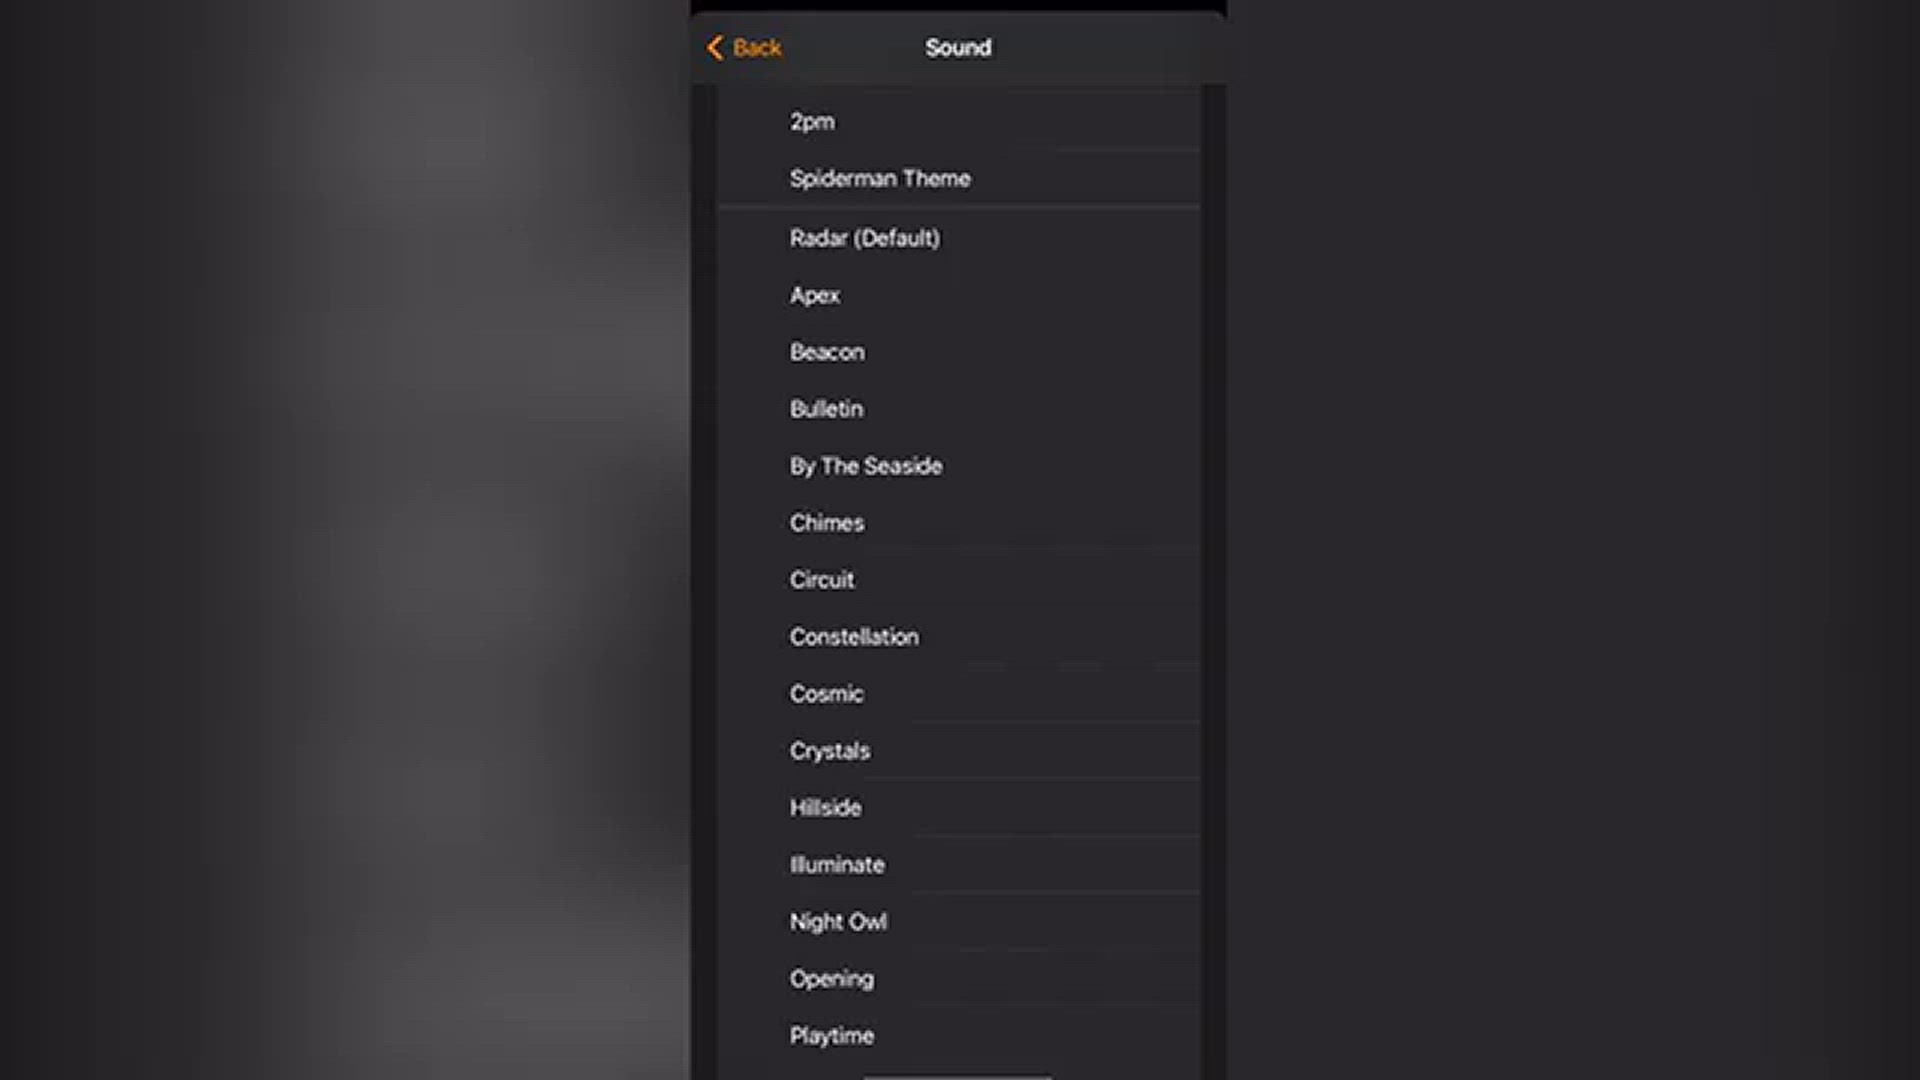Choose the Playtime sound

pos(958,1036)
